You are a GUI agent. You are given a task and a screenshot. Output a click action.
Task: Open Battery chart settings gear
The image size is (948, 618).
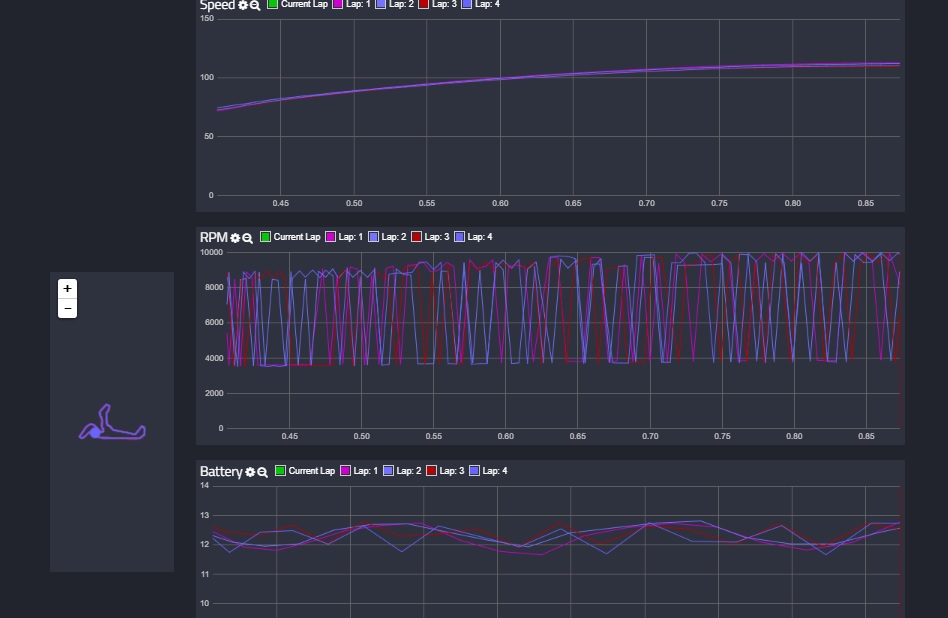250,472
